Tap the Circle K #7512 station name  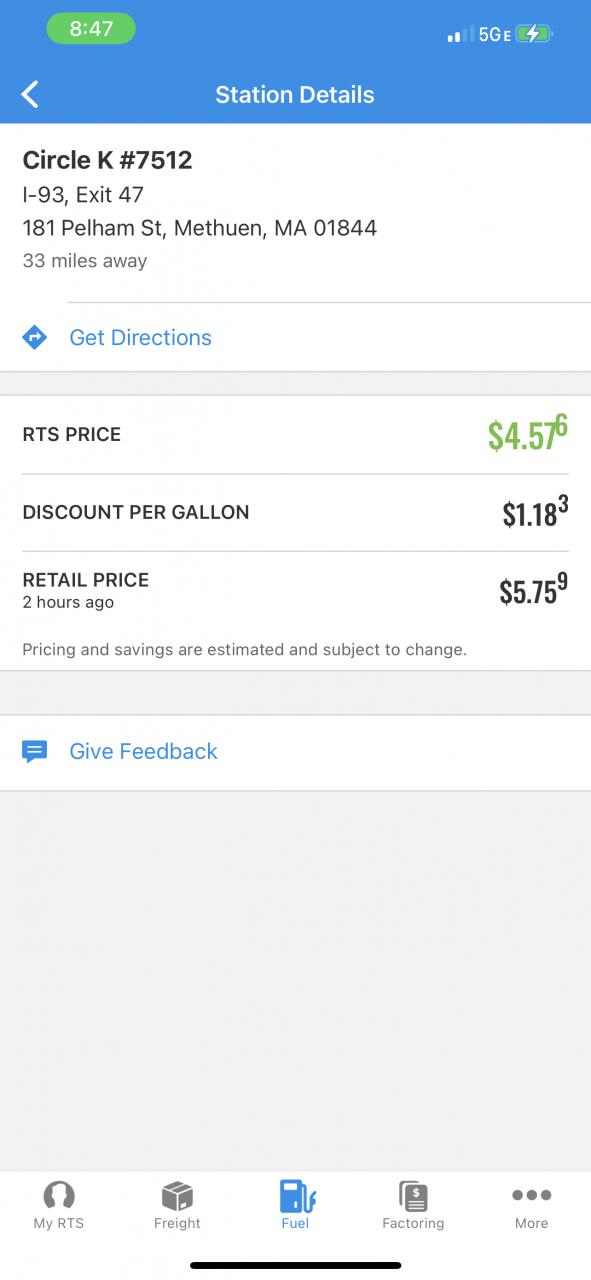click(x=107, y=160)
